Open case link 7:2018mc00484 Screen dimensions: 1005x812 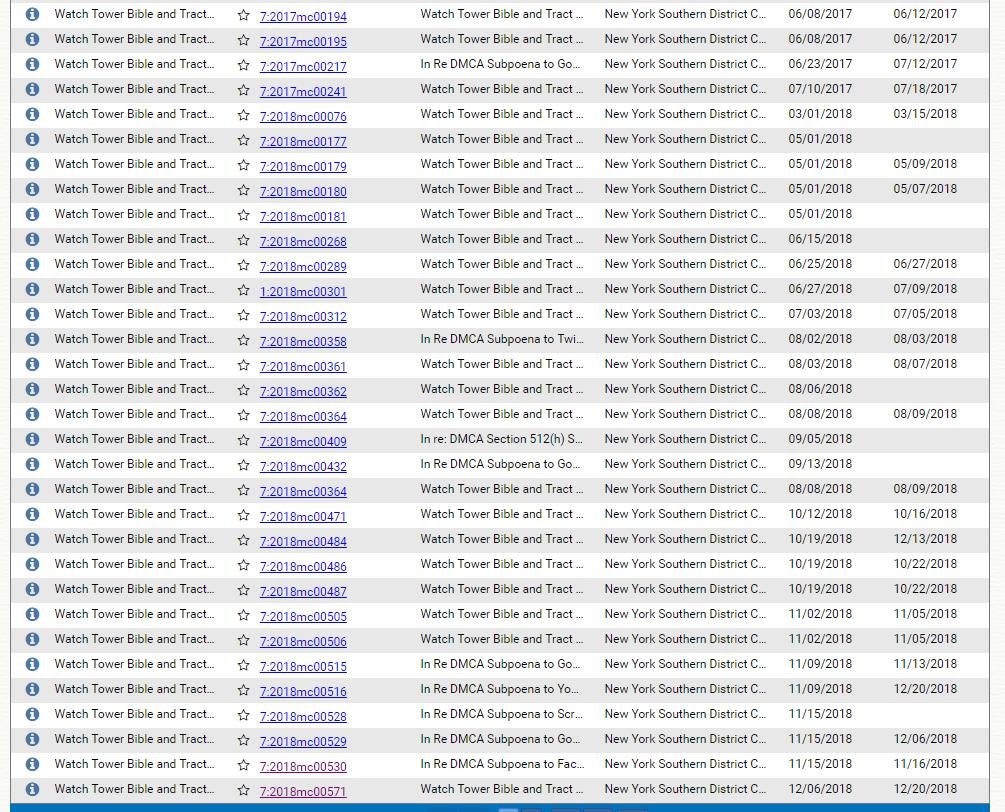(x=303, y=541)
